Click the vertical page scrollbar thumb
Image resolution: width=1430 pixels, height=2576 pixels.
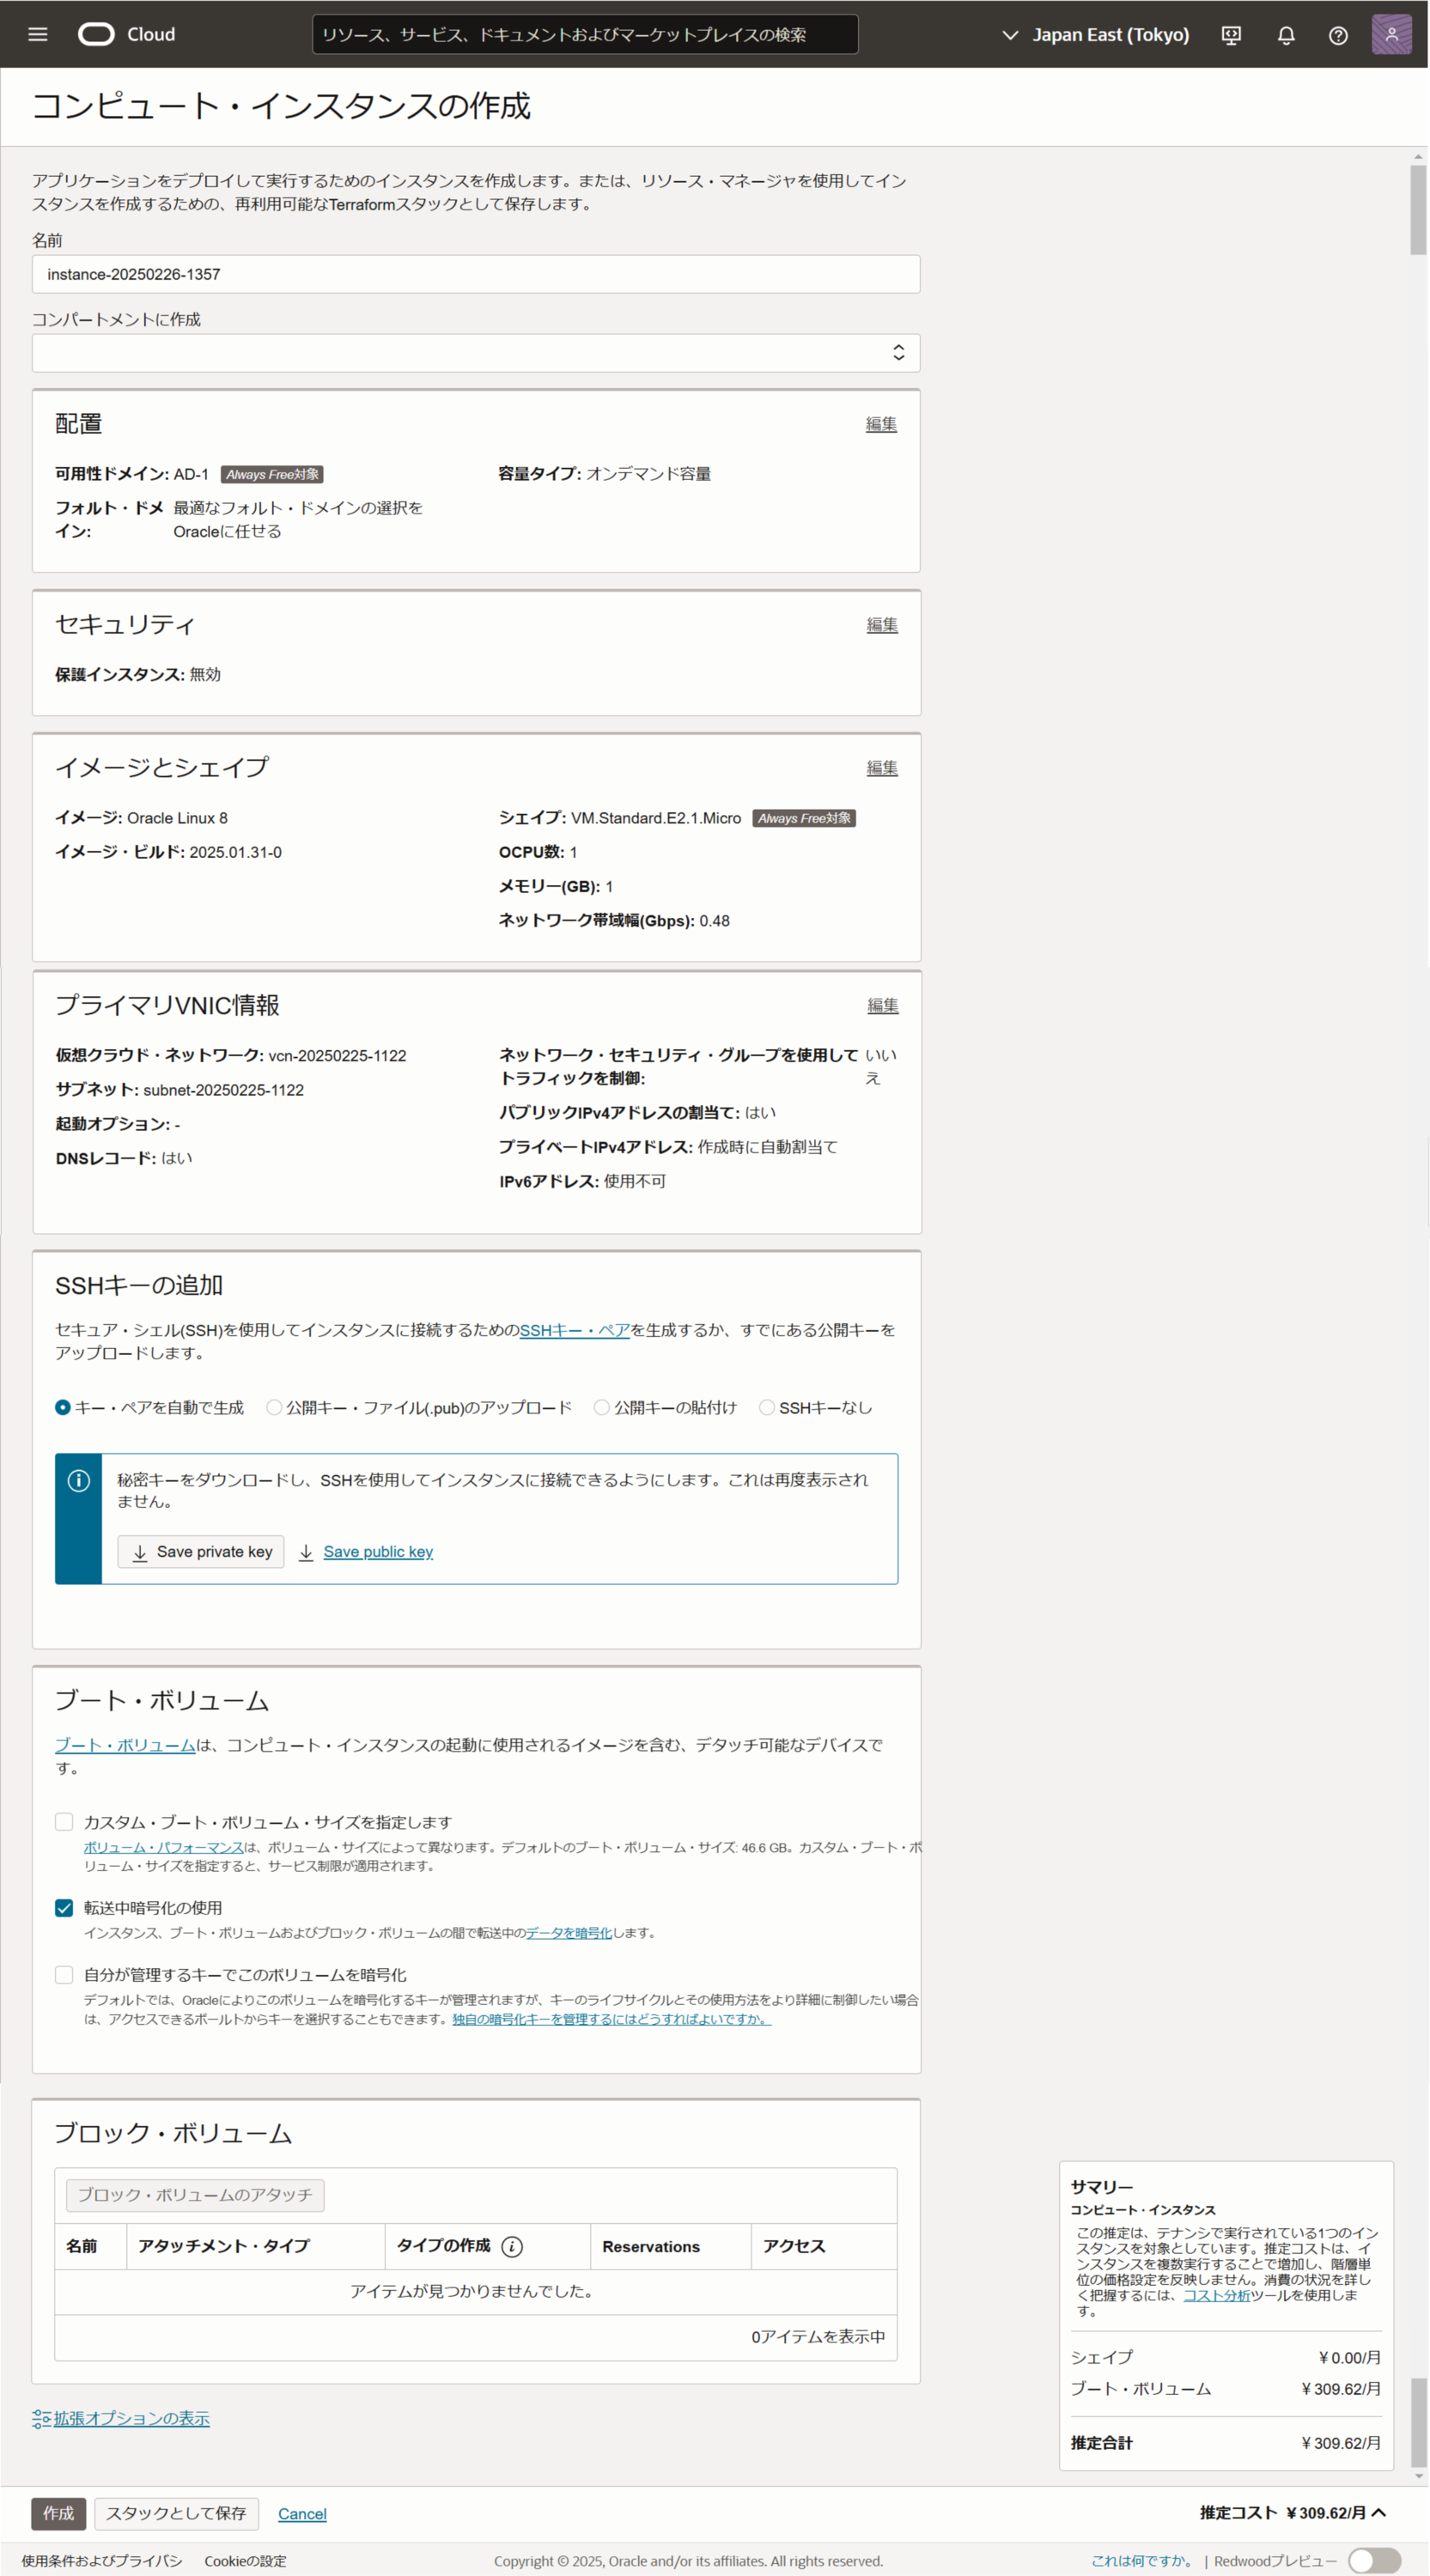coord(1418,210)
